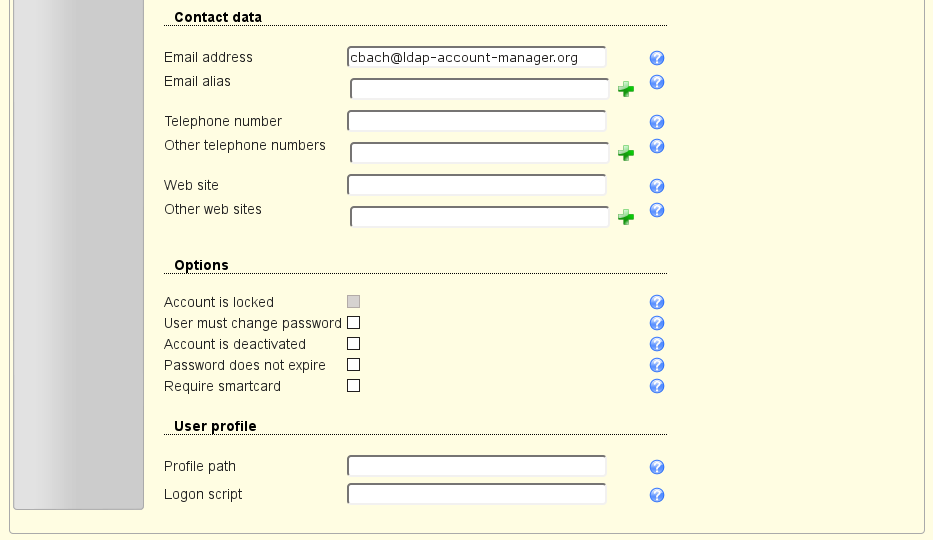Focus the Logon script input field
Image resolution: width=933 pixels, height=540 pixels.
click(477, 495)
